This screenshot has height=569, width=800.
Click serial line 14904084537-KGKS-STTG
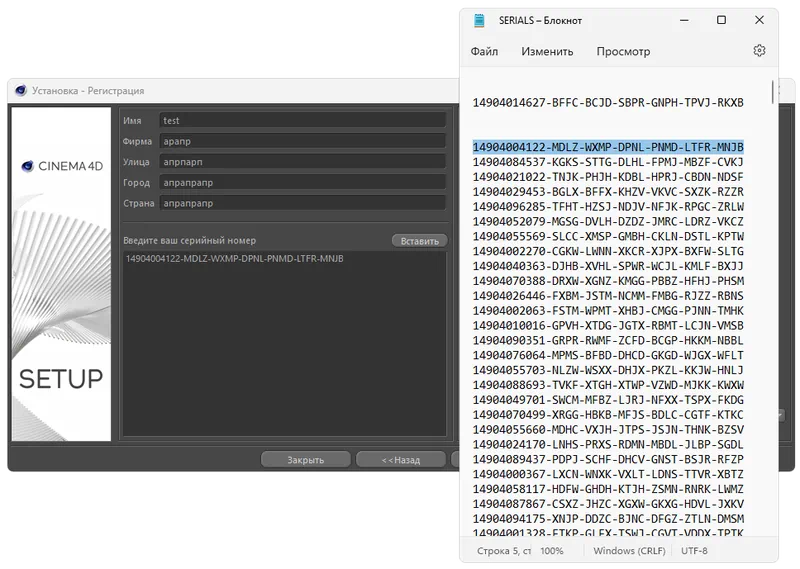click(x=608, y=162)
